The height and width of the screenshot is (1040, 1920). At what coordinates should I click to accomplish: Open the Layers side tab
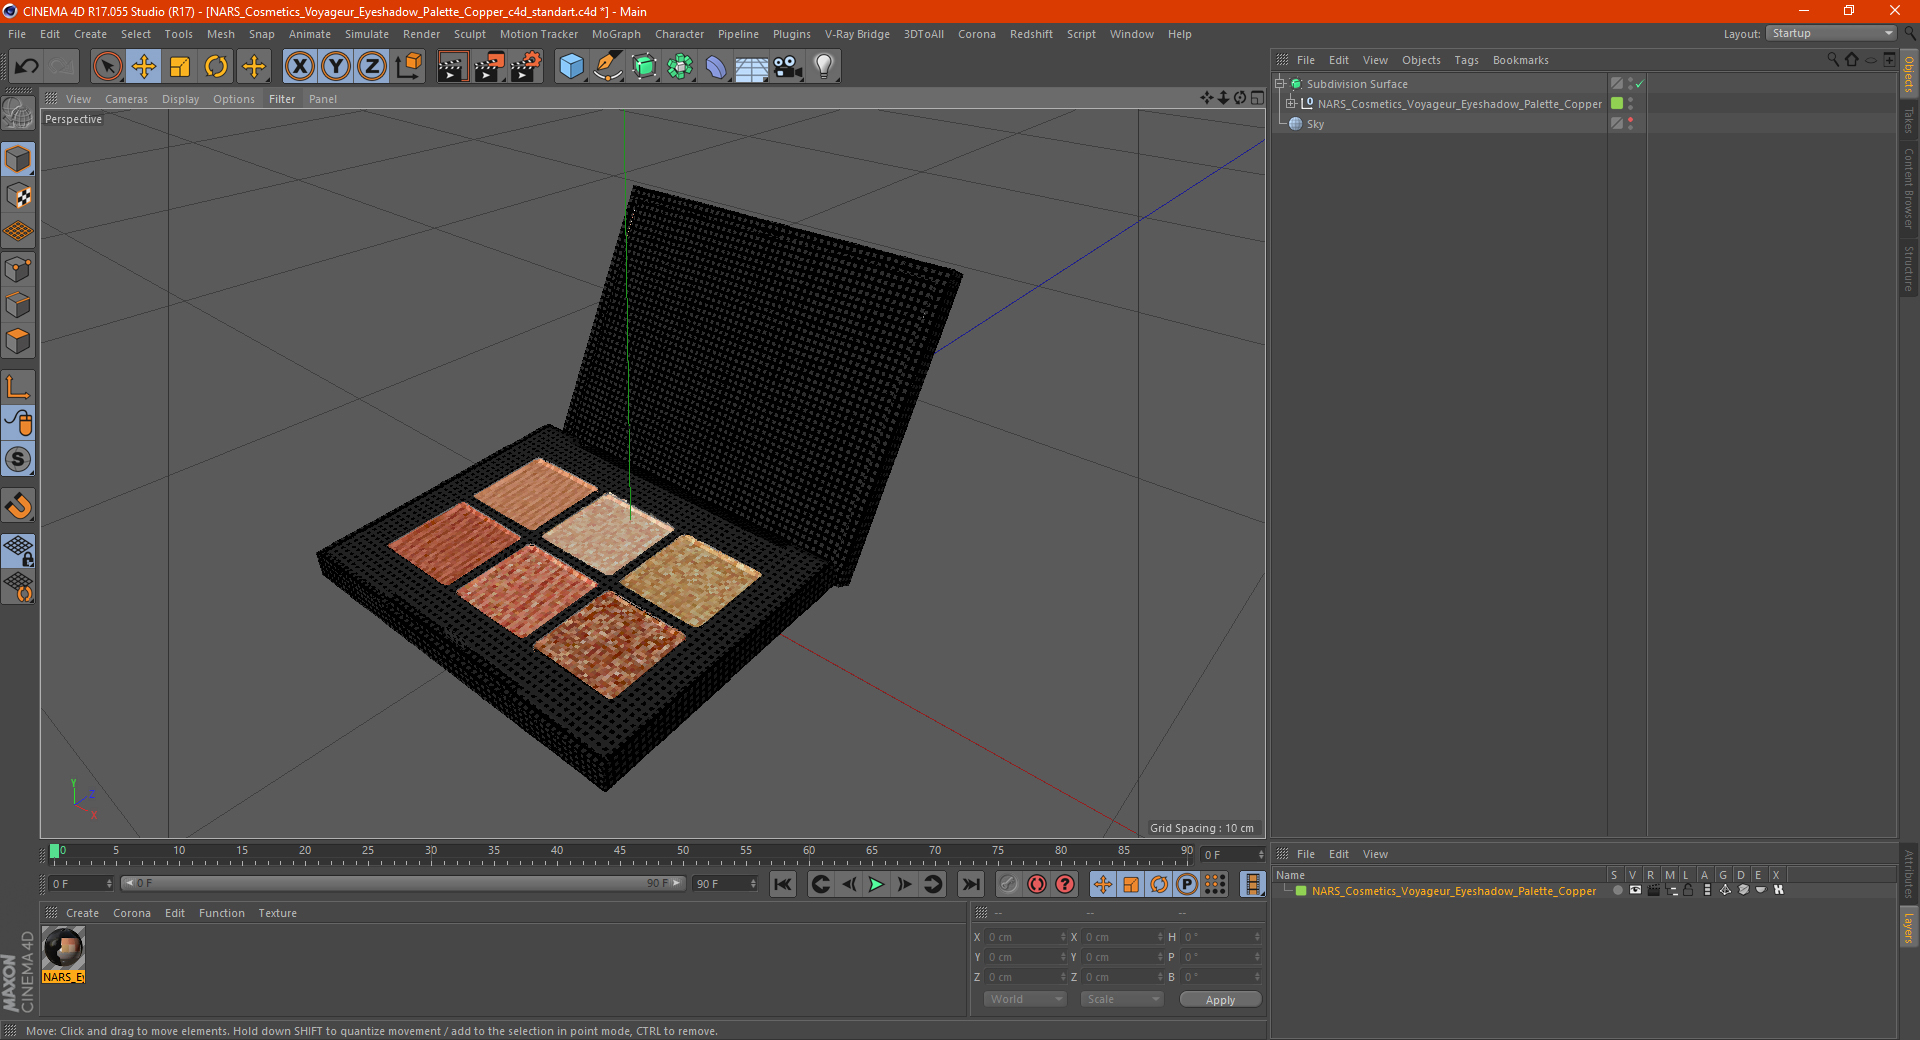pos(1908,927)
